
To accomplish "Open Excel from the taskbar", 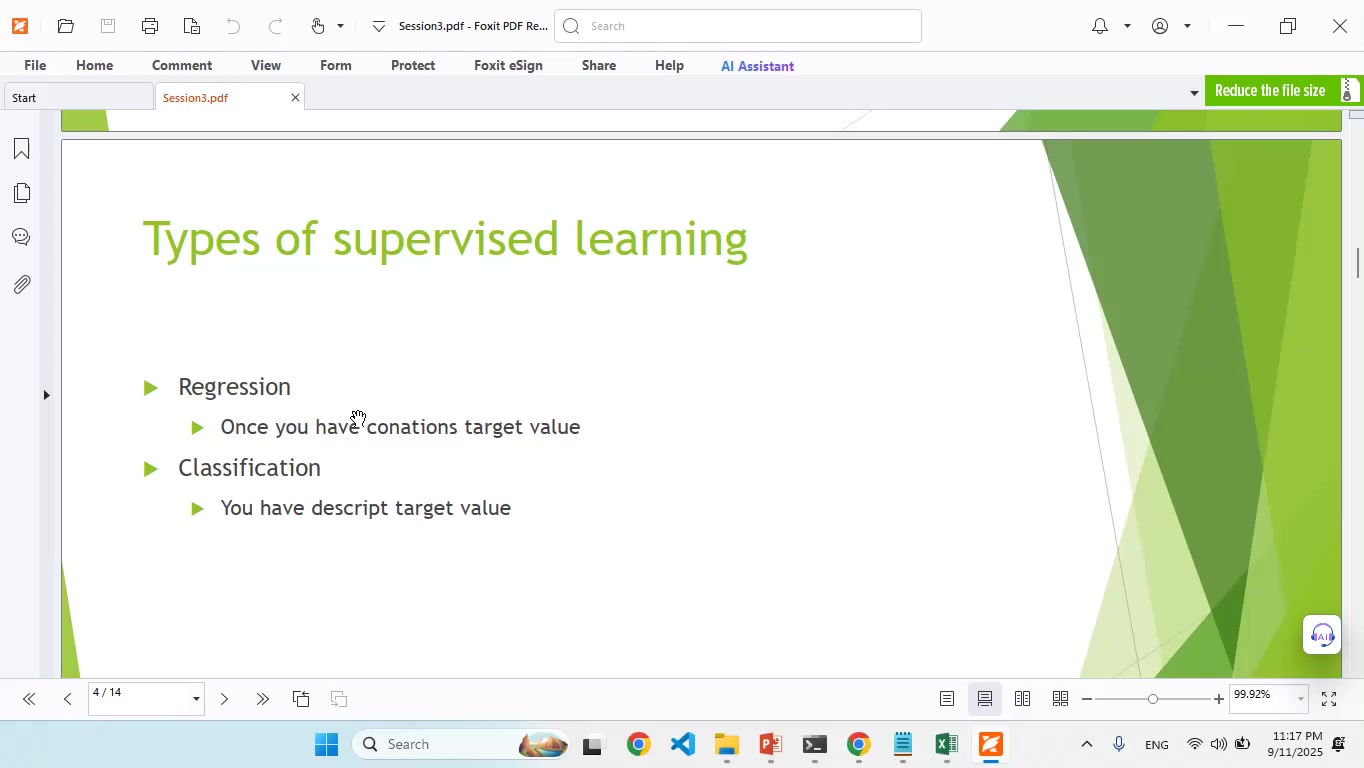I will (x=945, y=744).
